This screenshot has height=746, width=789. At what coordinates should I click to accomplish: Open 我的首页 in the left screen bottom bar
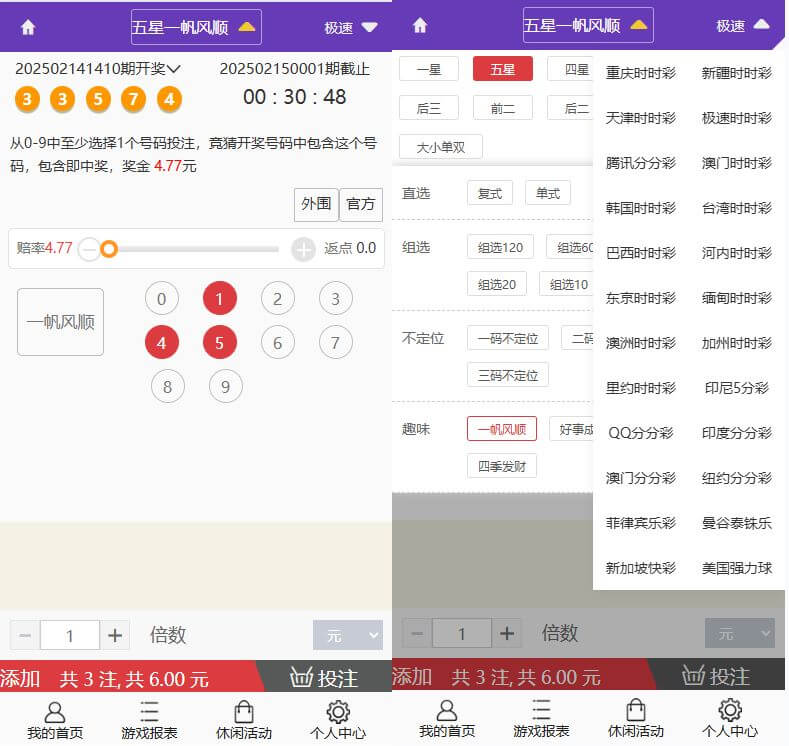(55, 720)
